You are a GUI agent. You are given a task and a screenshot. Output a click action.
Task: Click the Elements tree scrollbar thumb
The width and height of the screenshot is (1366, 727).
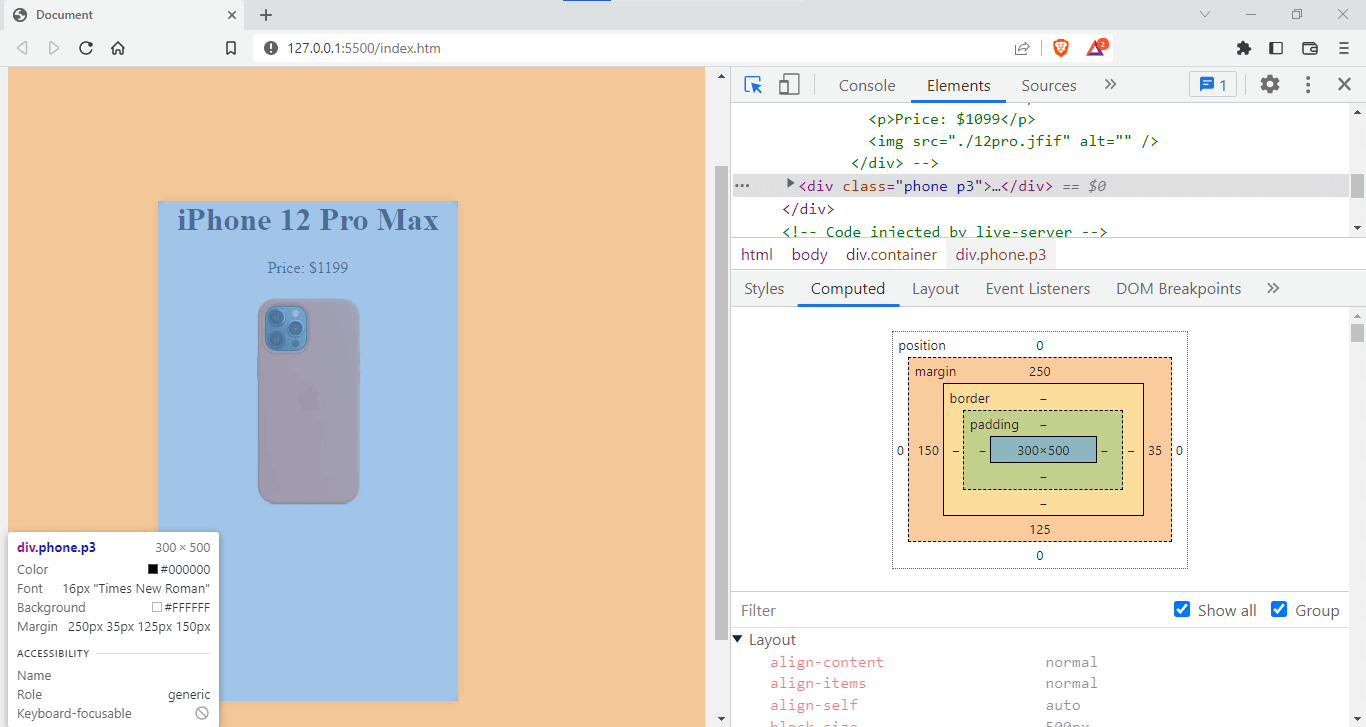[1357, 186]
